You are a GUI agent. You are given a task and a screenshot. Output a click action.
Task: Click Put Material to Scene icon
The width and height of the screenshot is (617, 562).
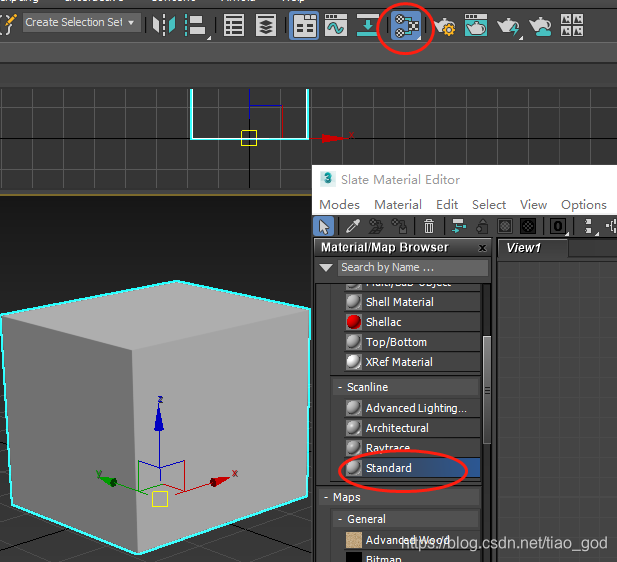[x=376, y=226]
